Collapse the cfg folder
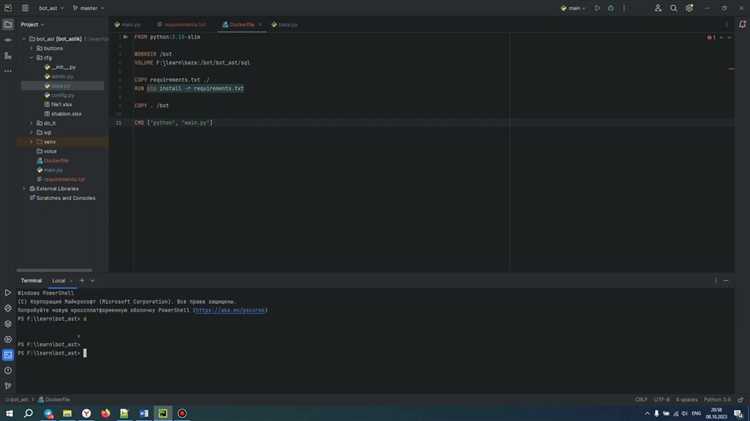750x421 pixels. coord(32,58)
